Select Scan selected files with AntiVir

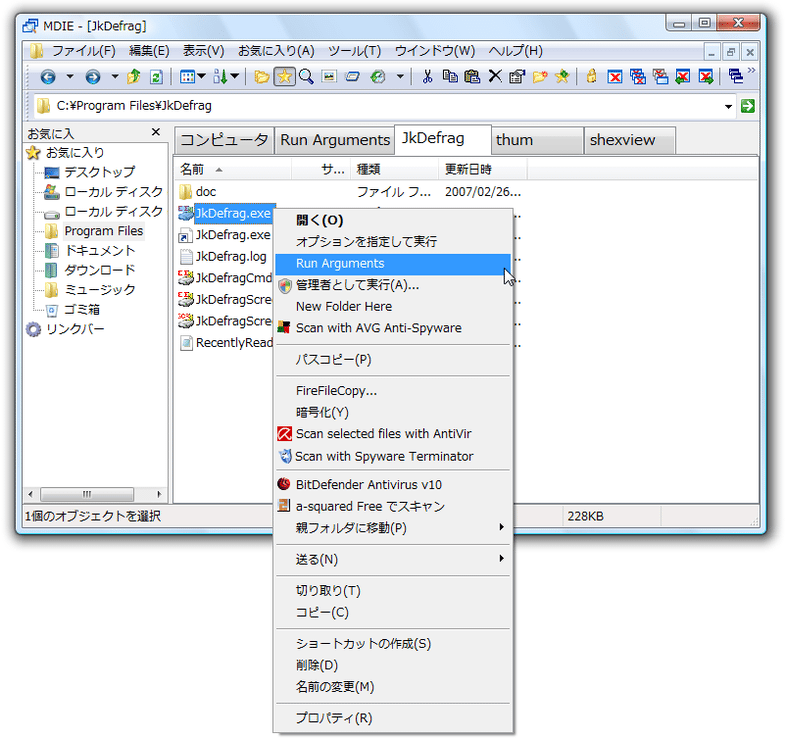[393, 434]
